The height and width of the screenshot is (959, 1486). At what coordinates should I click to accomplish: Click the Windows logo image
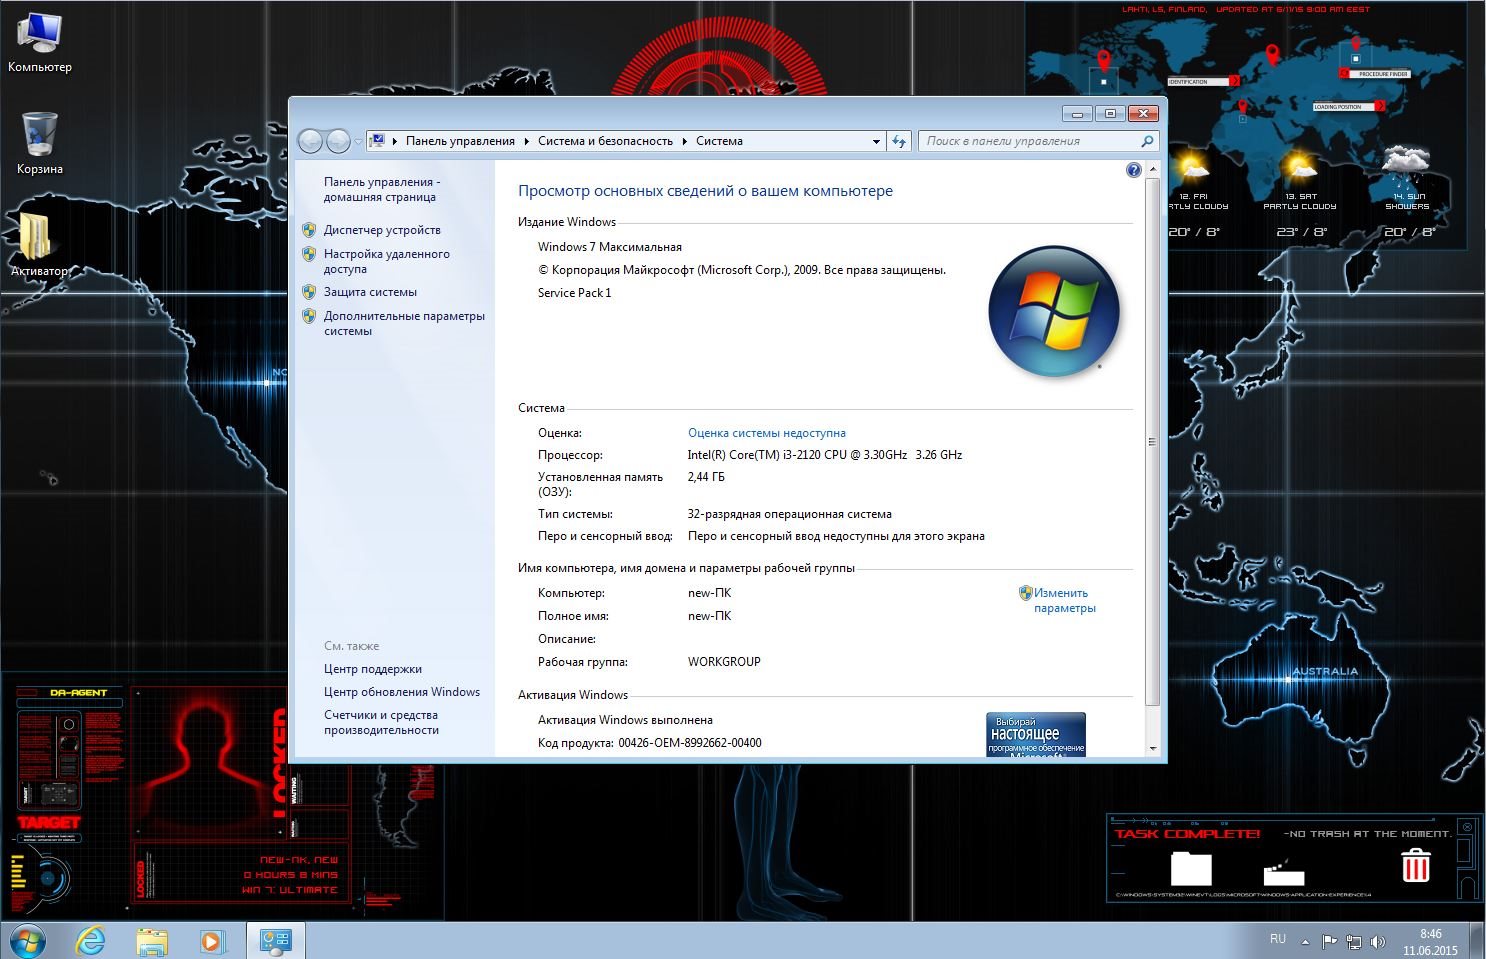(1053, 311)
